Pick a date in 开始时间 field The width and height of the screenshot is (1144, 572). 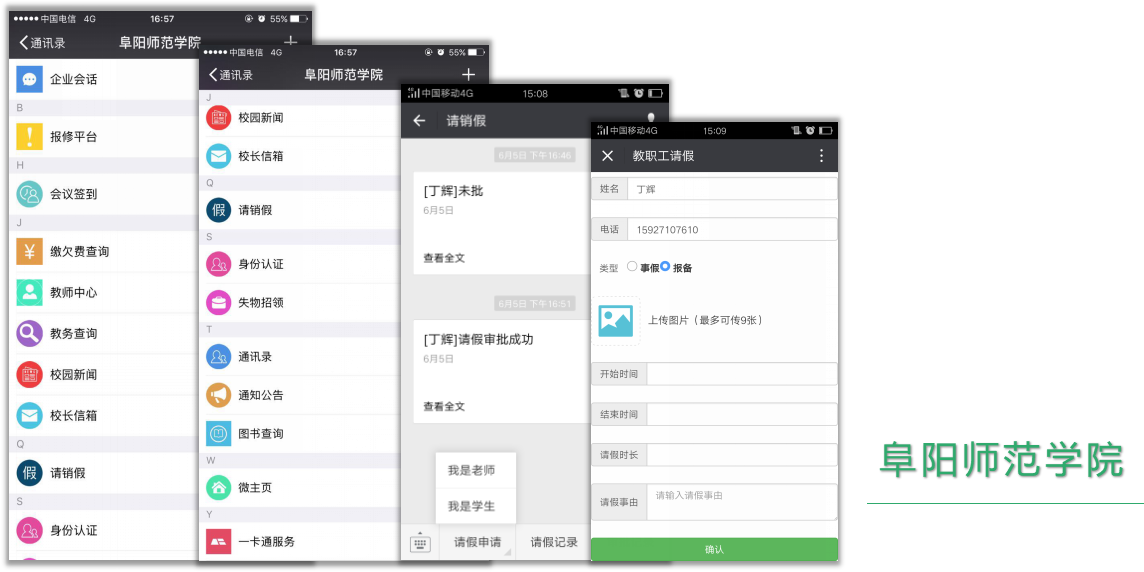tap(742, 374)
